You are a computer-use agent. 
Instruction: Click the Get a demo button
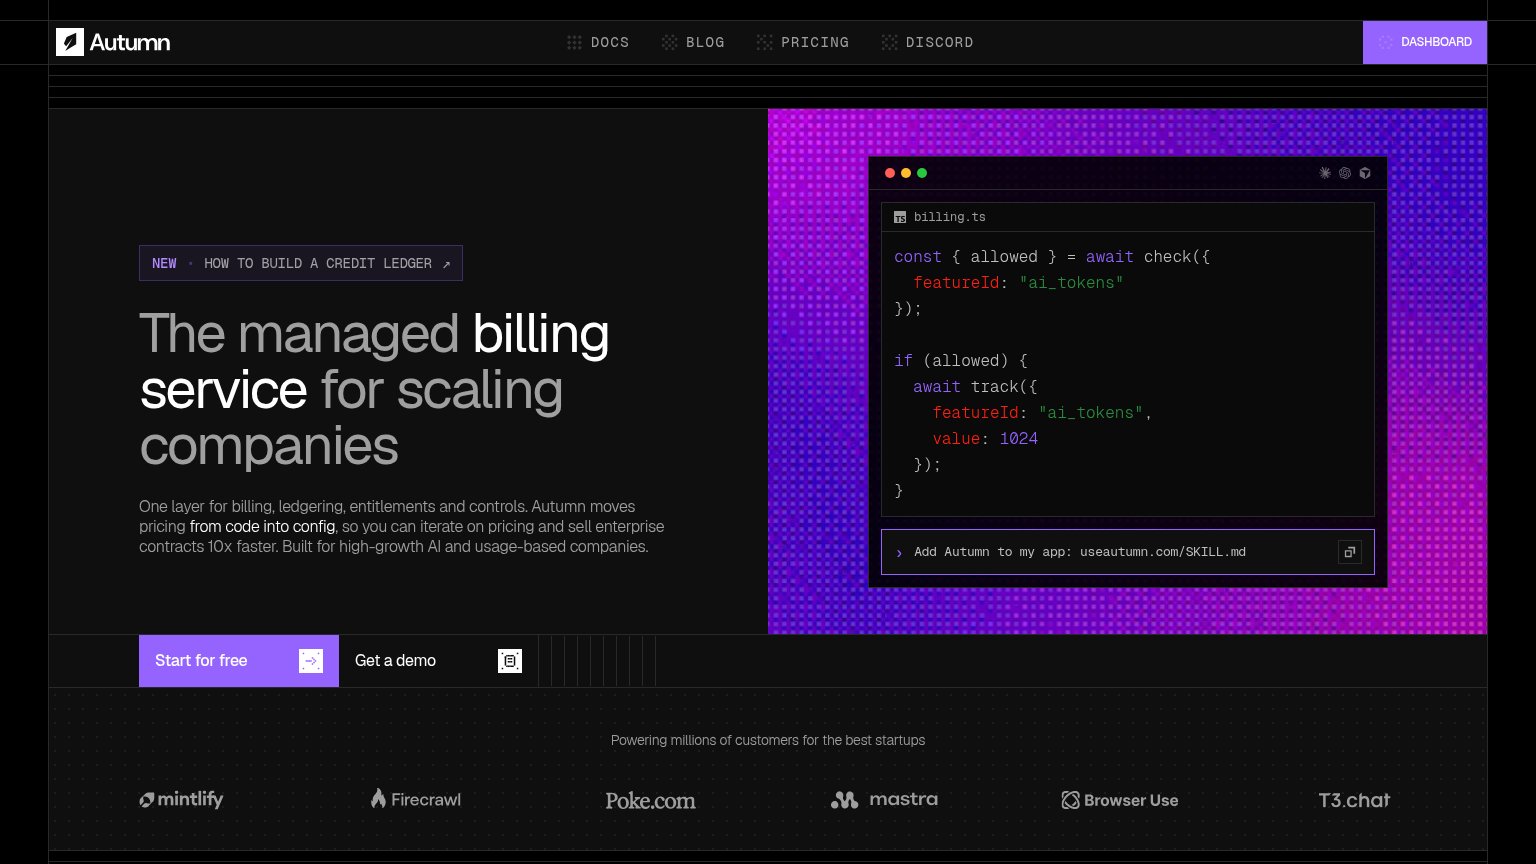438,661
